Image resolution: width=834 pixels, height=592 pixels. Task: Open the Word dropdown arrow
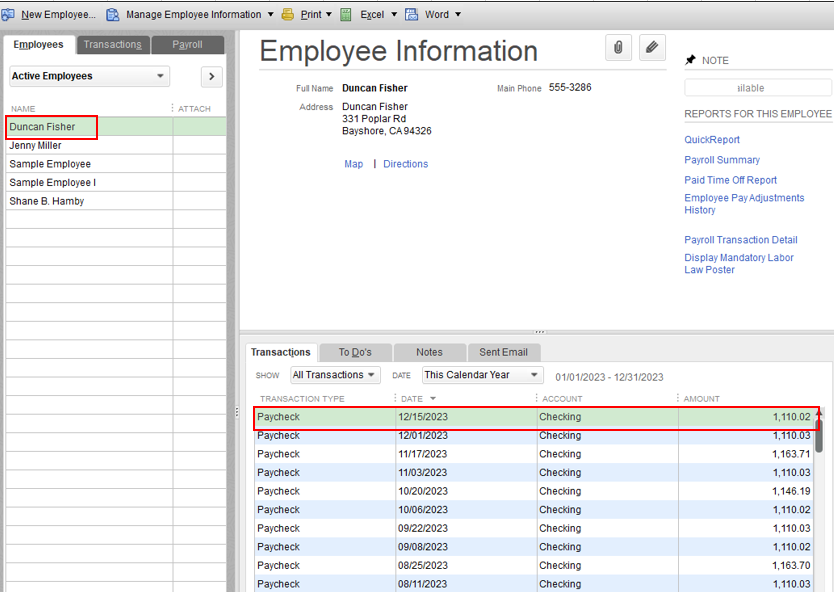coord(458,14)
